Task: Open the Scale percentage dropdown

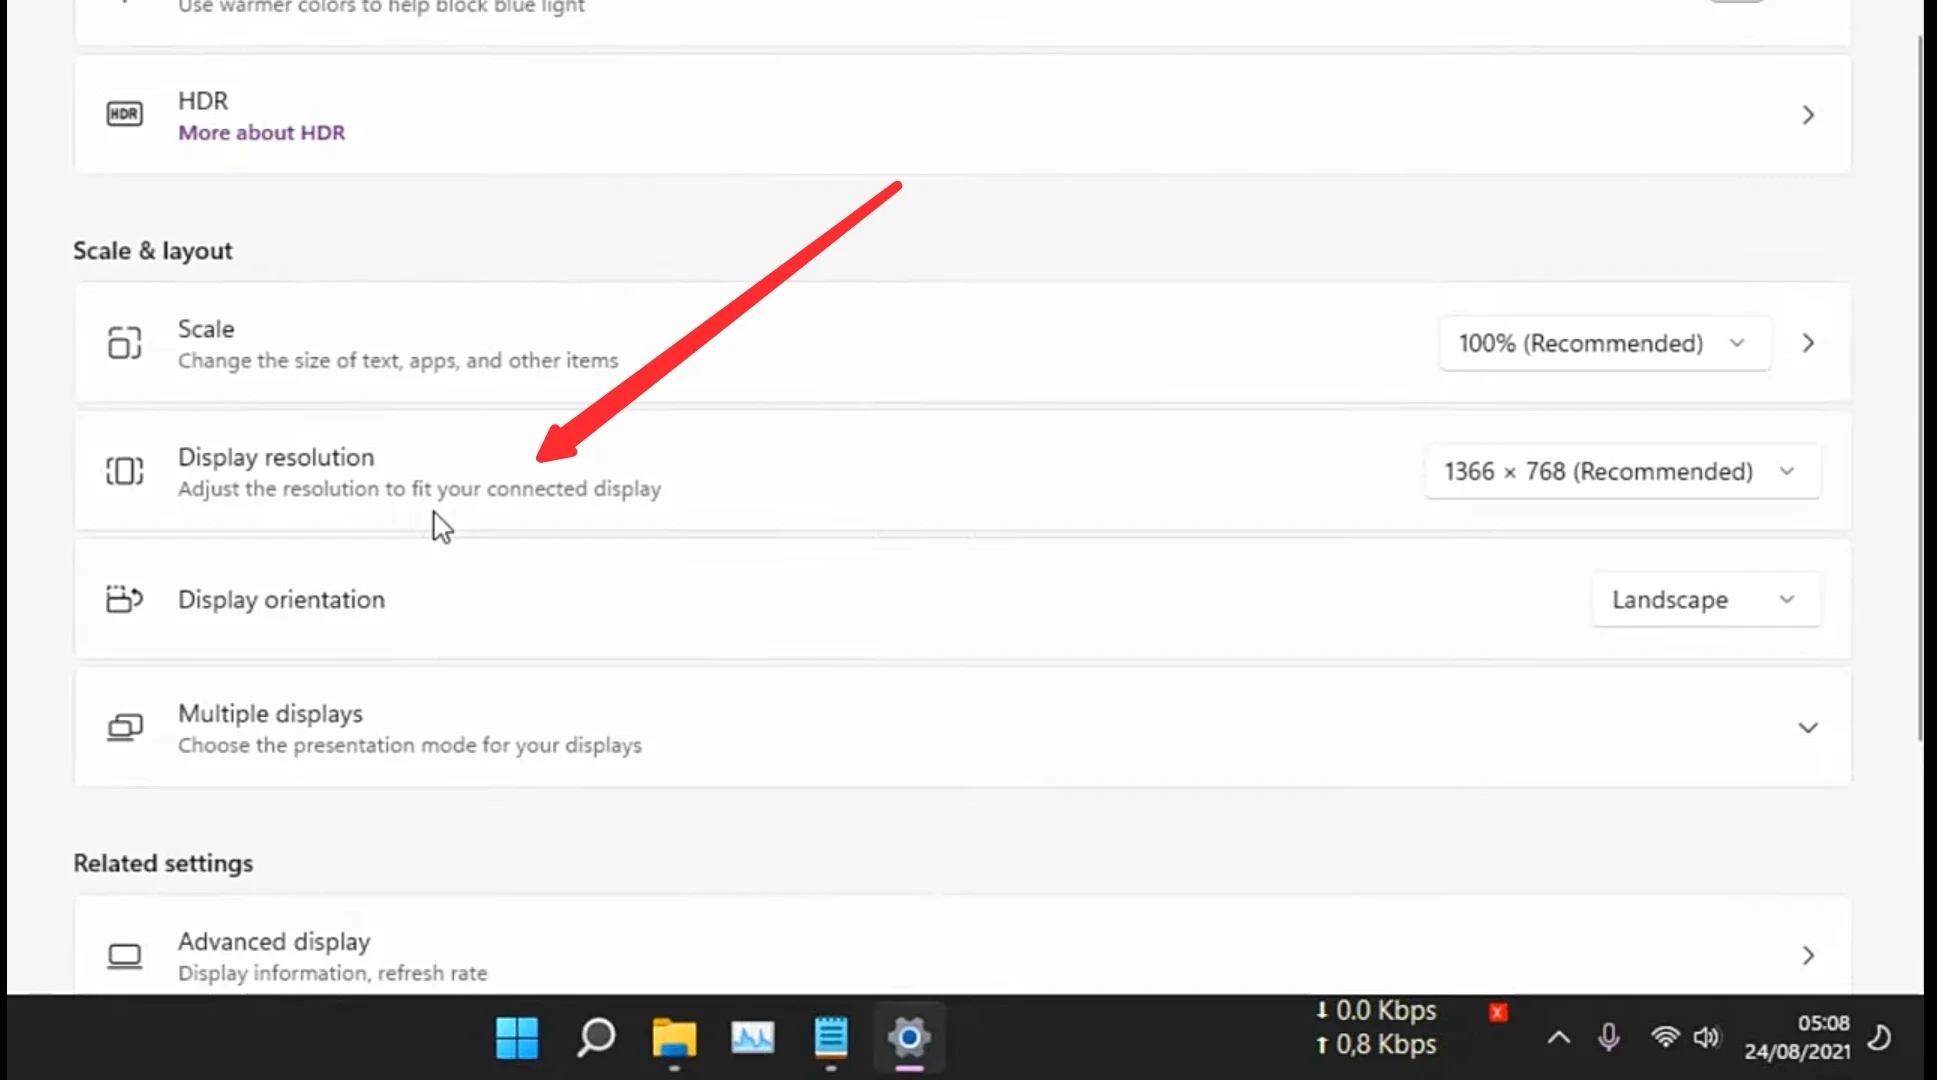Action: pyautogui.click(x=1605, y=343)
